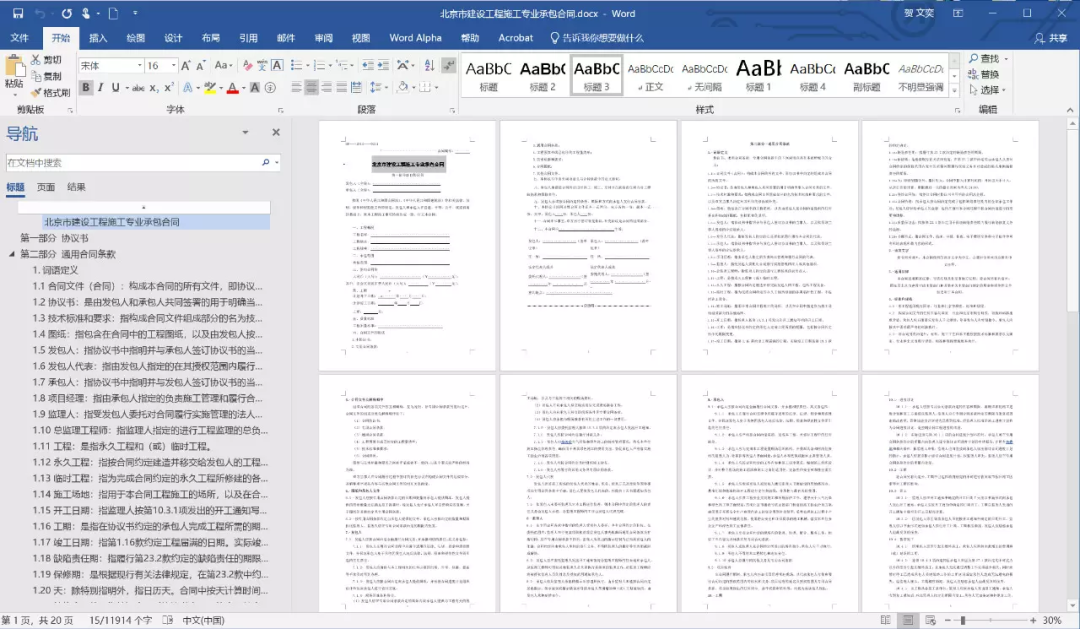Open Change Case Aa dropdown
1080x629 pixels.
click(x=223, y=65)
